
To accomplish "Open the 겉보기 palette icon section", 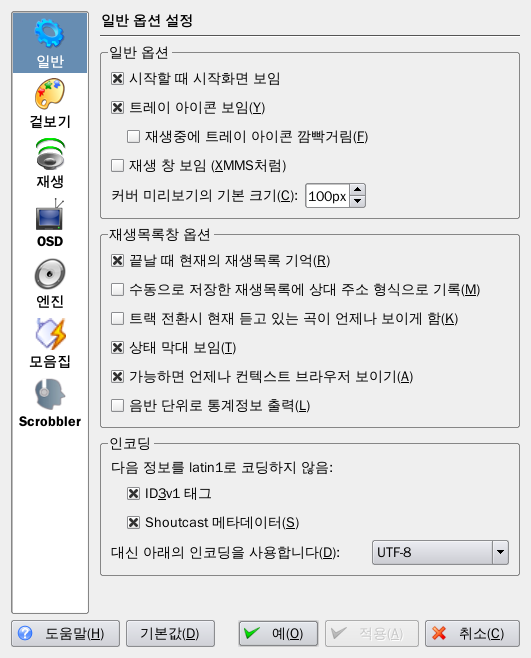I will [50, 103].
